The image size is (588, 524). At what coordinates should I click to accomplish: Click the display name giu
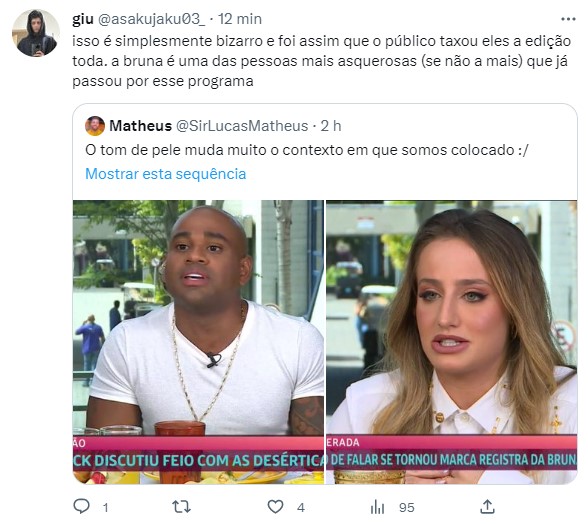tap(83, 19)
